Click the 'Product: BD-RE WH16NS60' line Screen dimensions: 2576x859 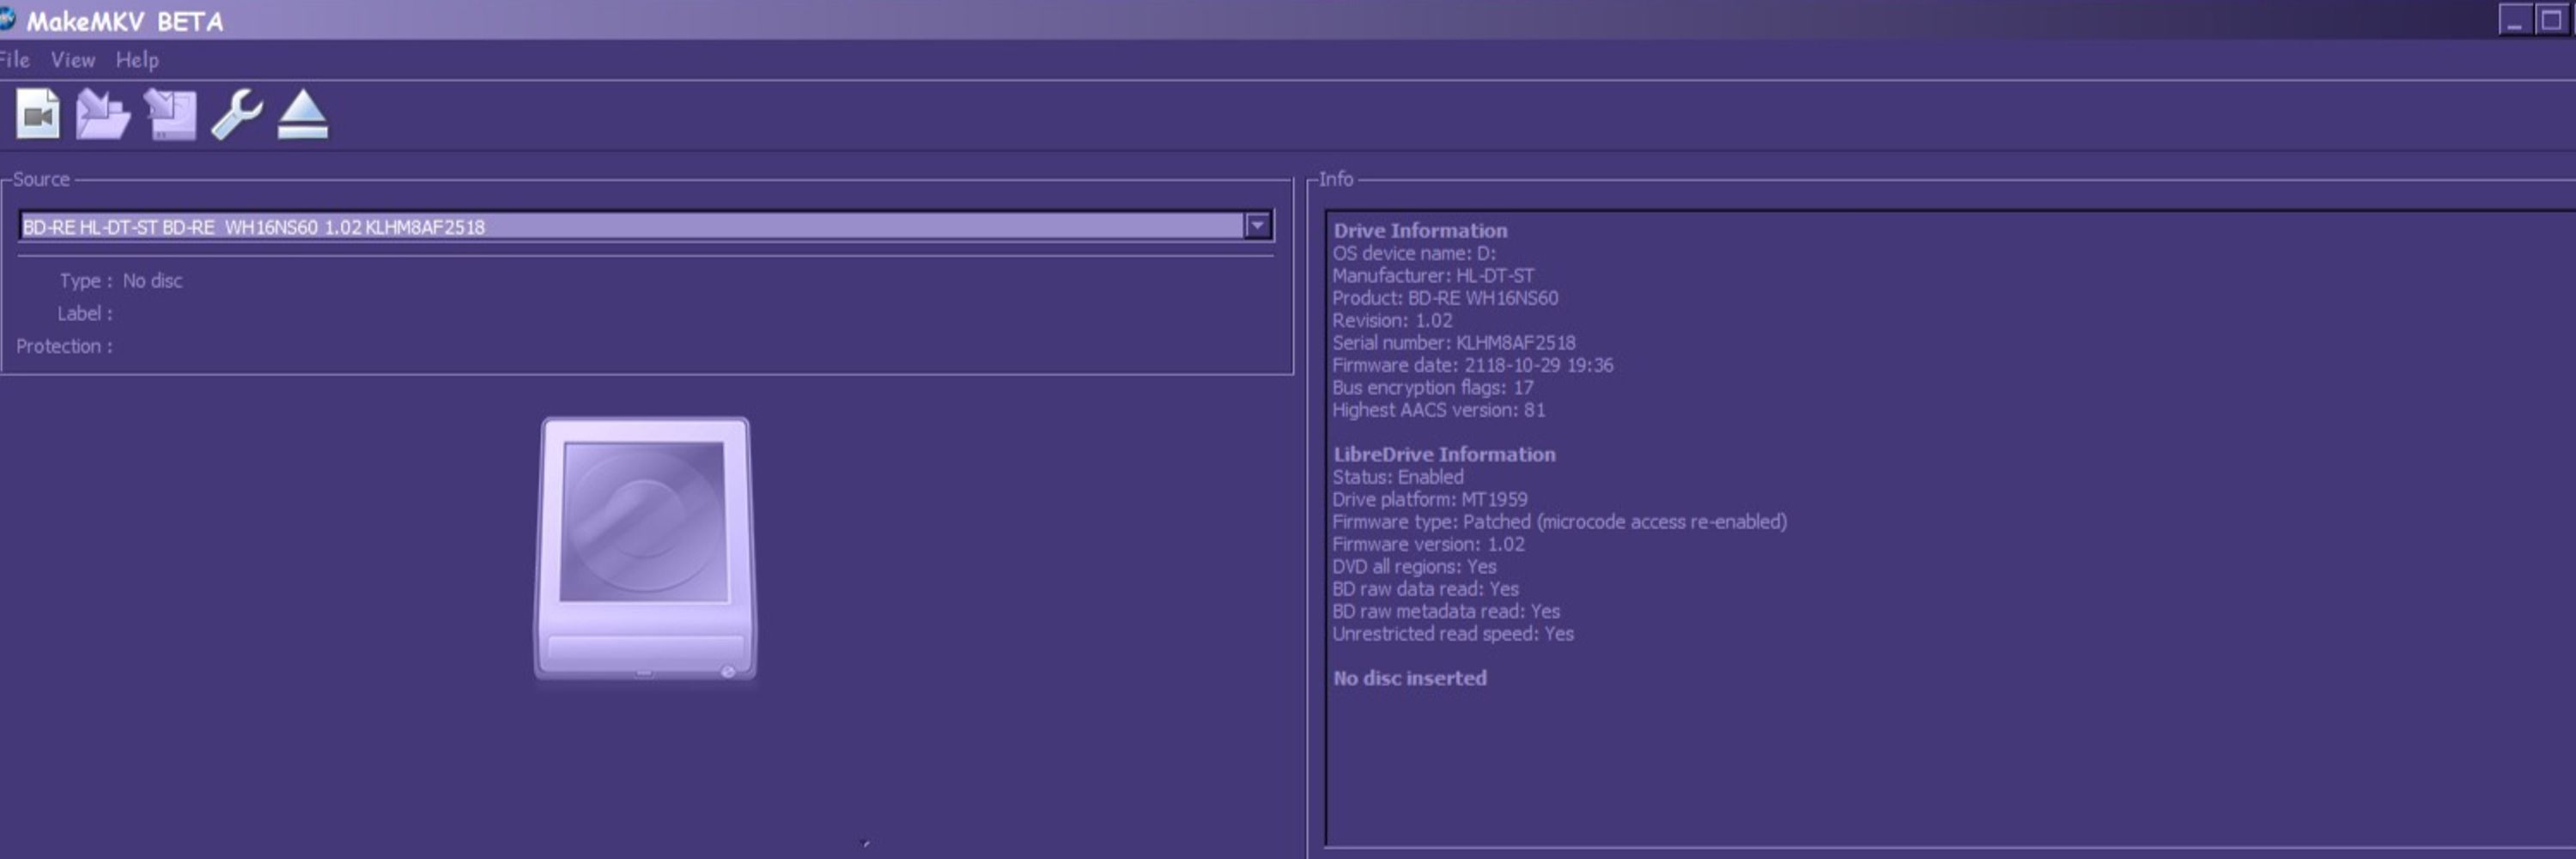point(1444,298)
